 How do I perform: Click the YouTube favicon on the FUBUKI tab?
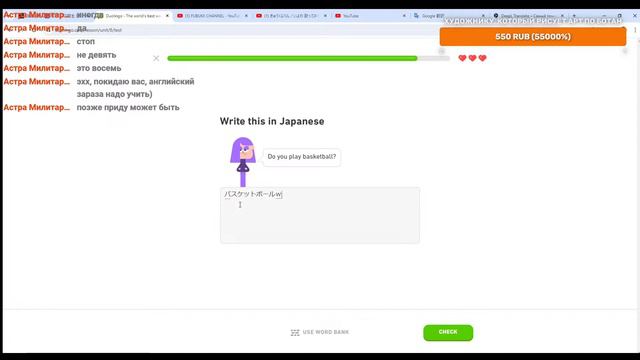(x=180, y=16)
